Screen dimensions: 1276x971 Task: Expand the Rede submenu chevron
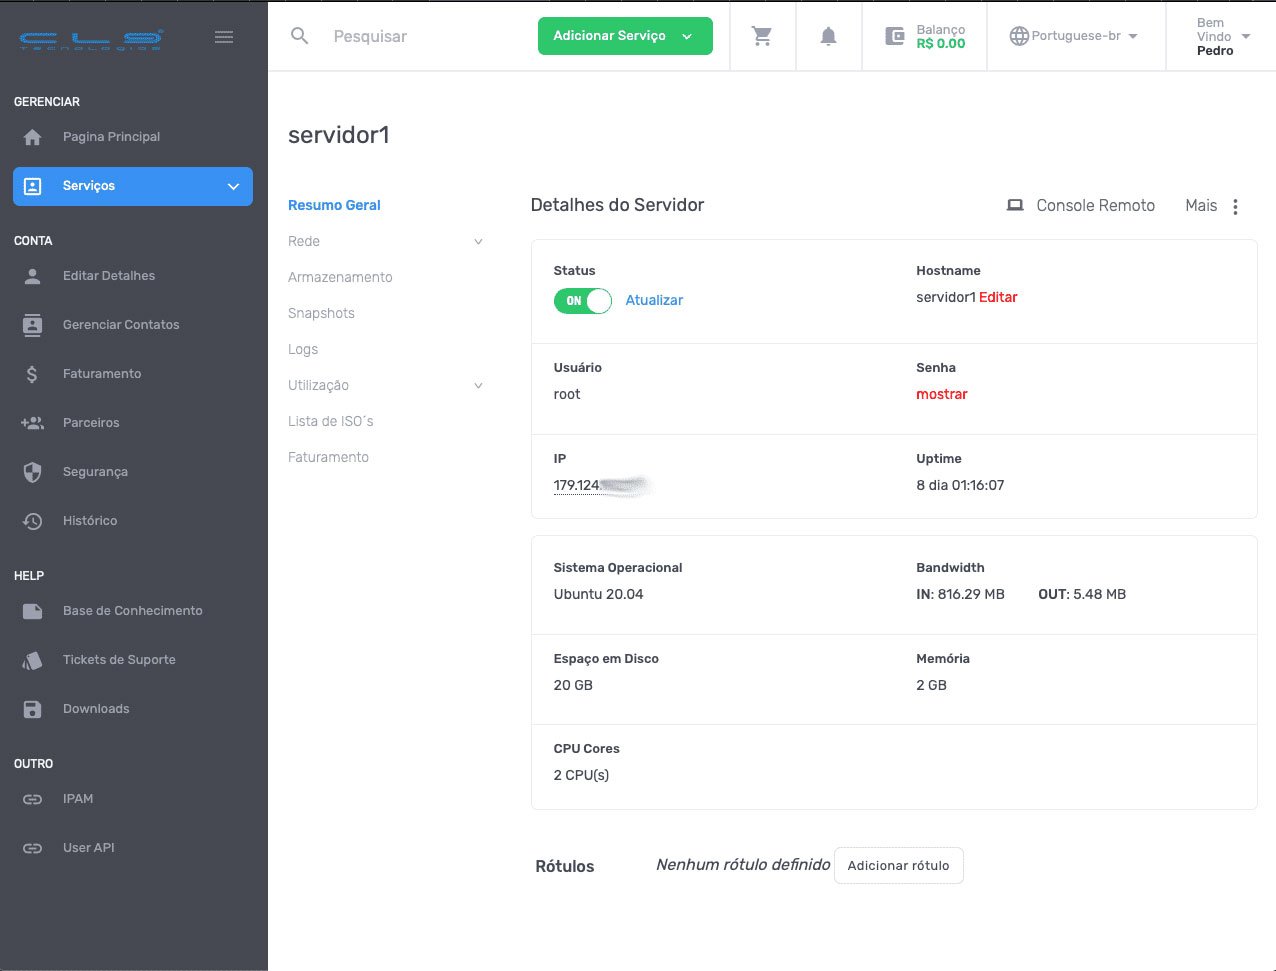[x=478, y=242]
